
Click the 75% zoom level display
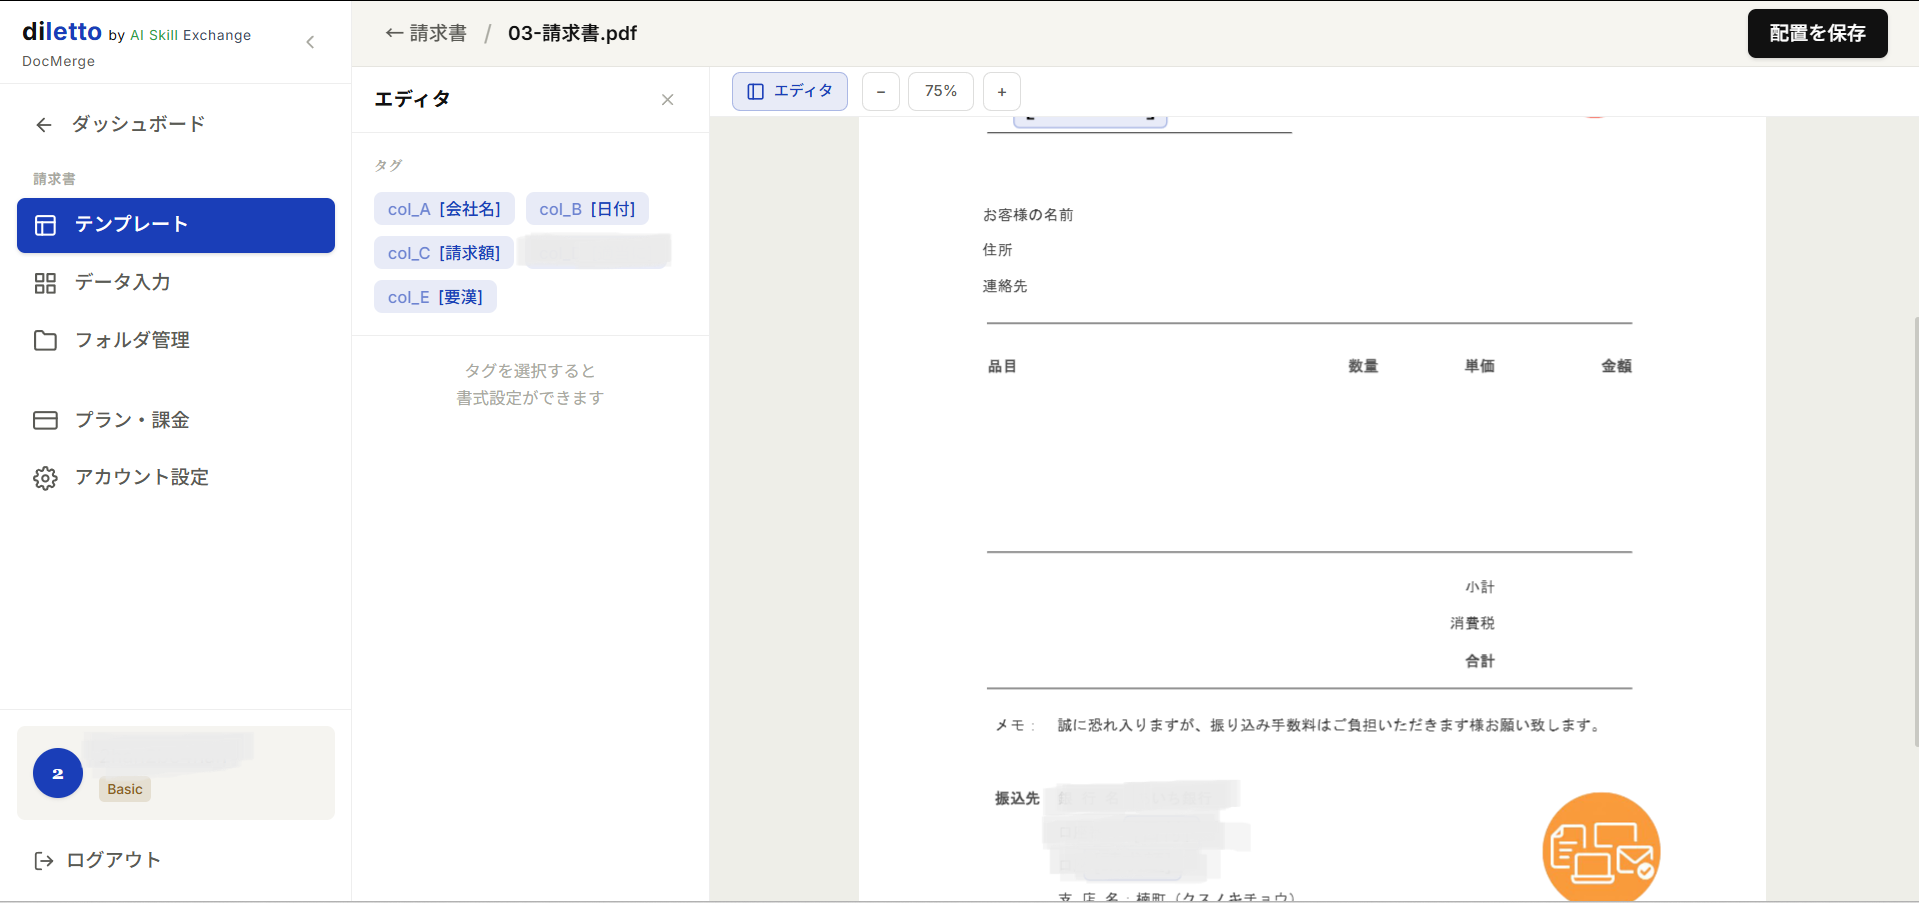[x=941, y=91]
